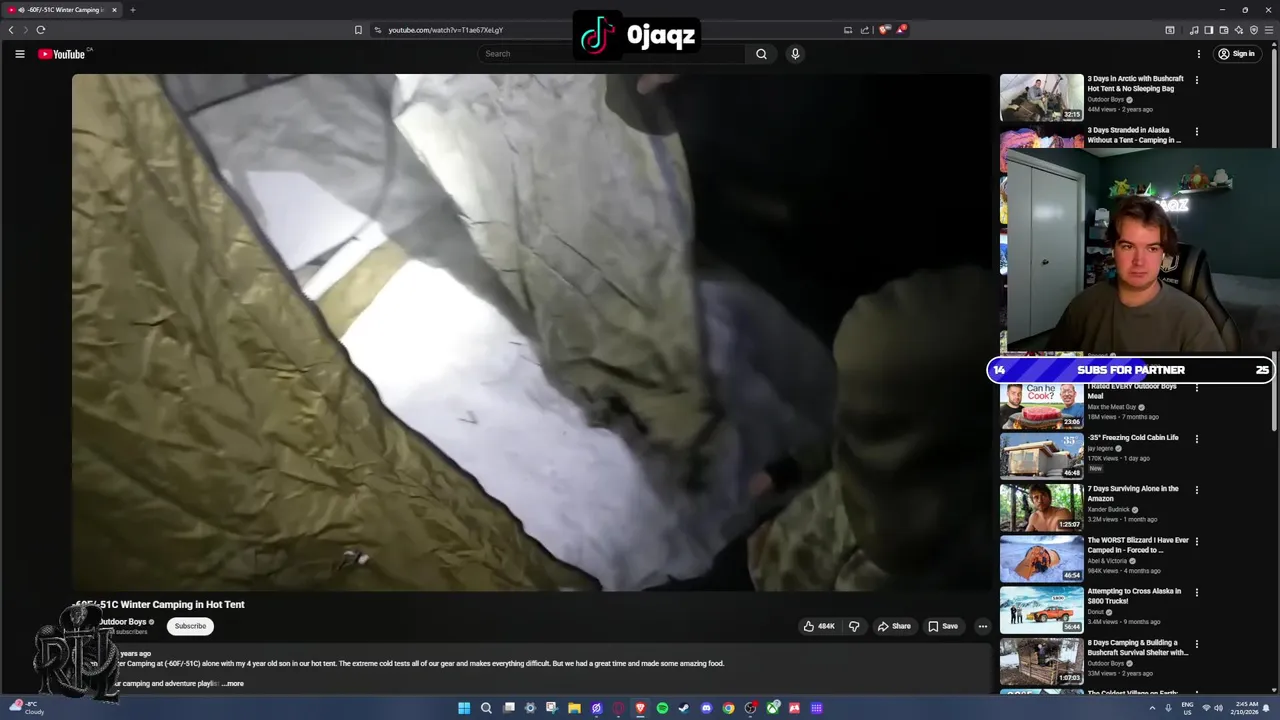Open Brave Rewards triangle icon
The height and width of the screenshot is (720, 1280).
[901, 30]
